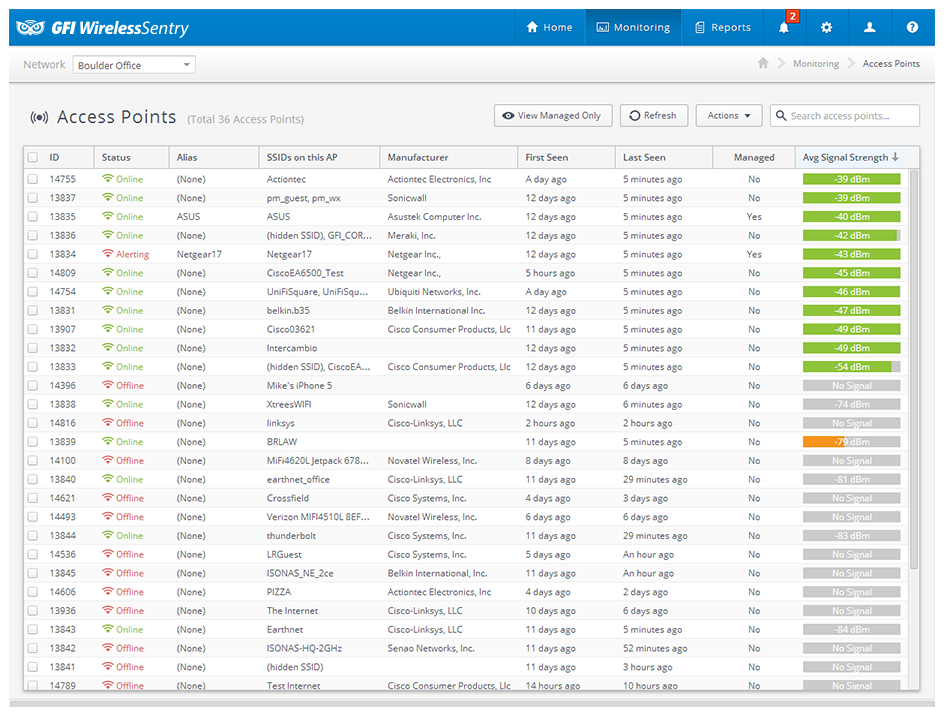
Task: Click the offline wifi icon for 14816
Action: [x=108, y=423]
